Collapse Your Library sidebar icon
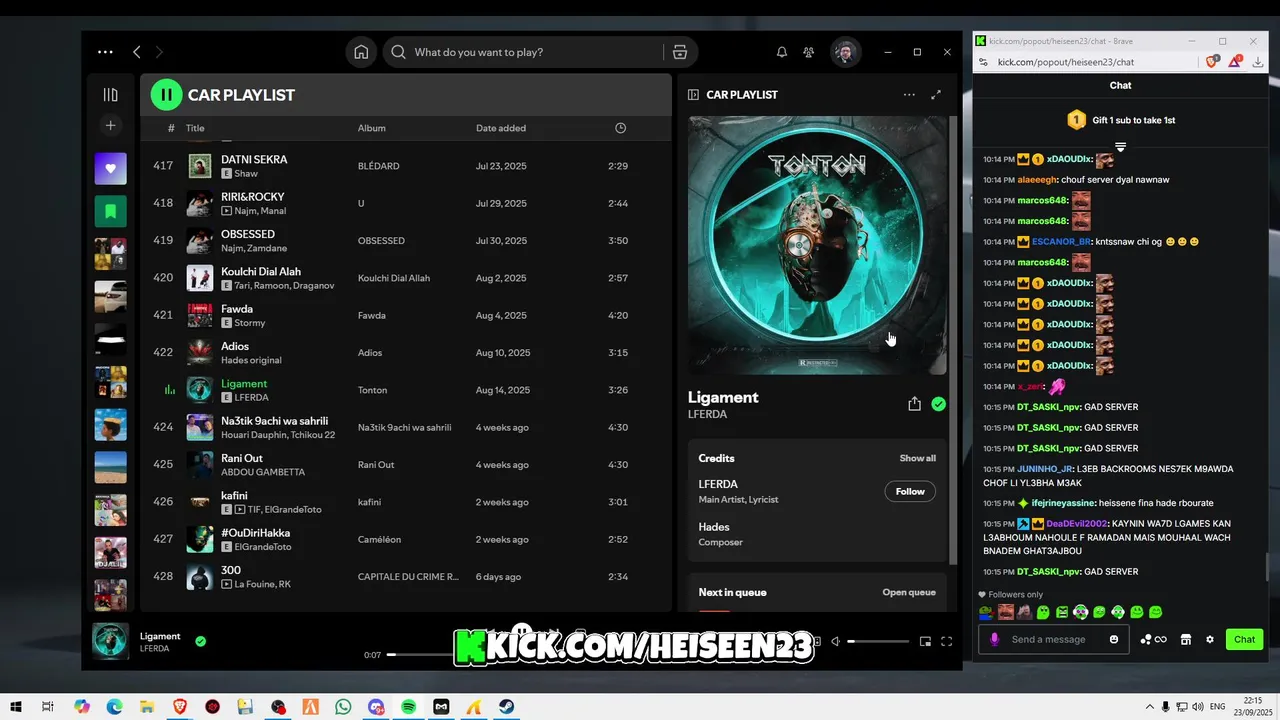Screen dimensions: 1280x720 click(111, 95)
